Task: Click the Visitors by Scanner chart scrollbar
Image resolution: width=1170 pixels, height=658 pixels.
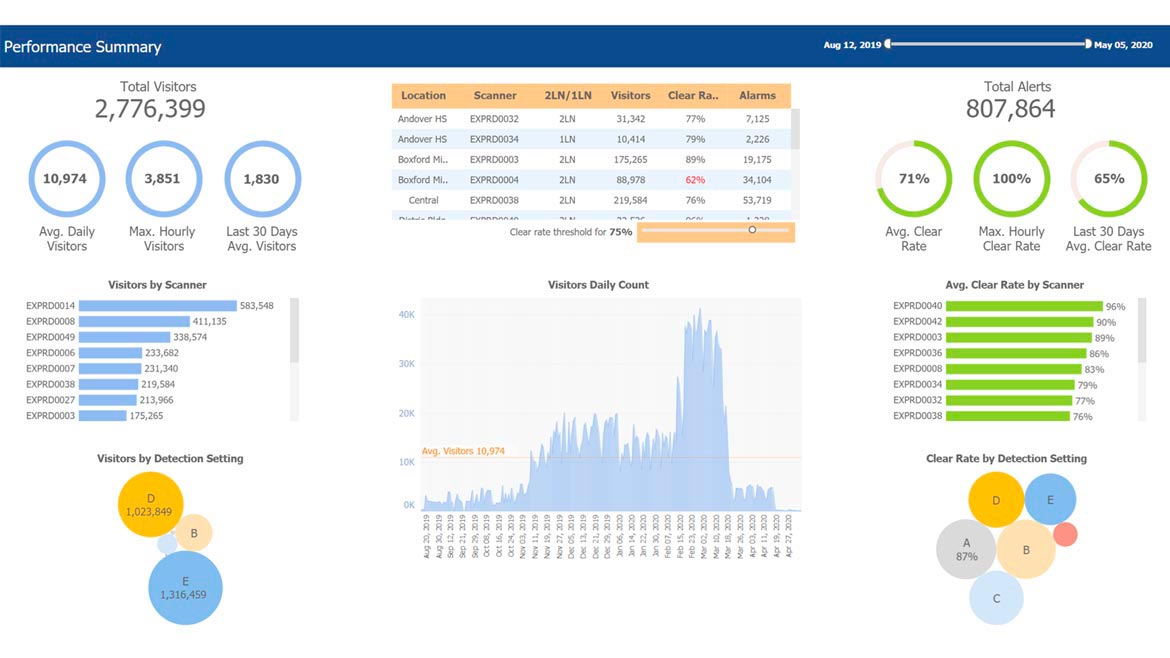Action: pos(294,330)
